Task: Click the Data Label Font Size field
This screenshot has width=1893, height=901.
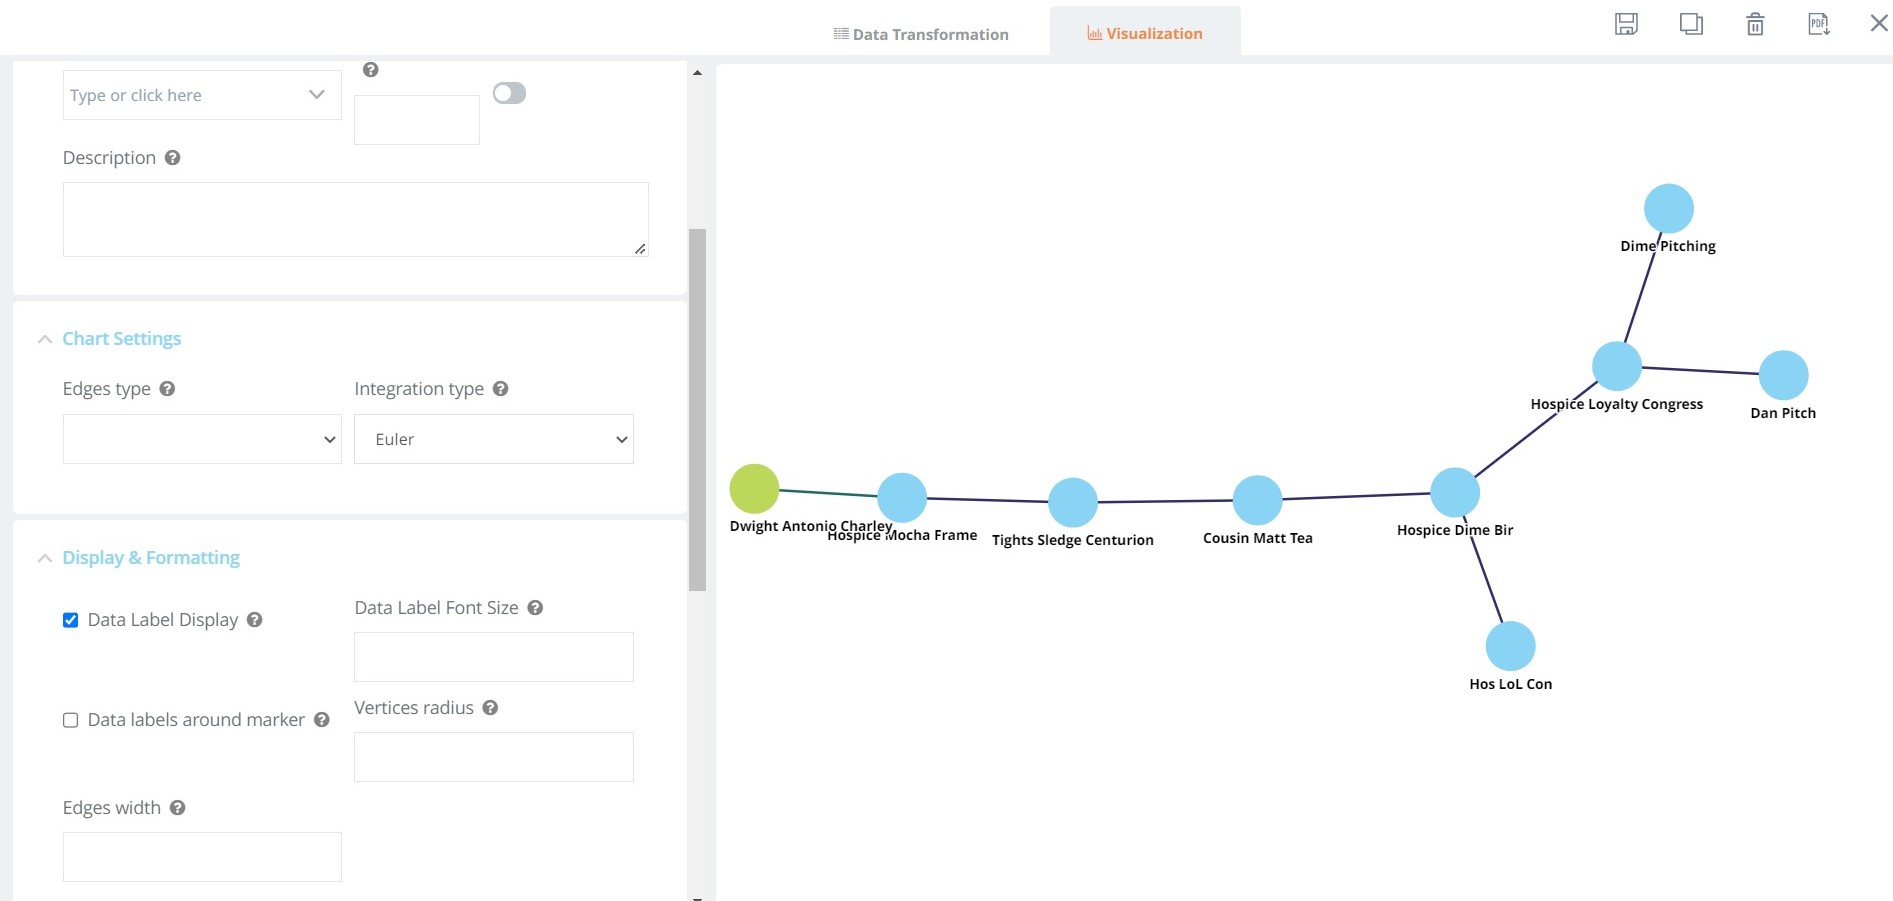Action: (x=494, y=657)
